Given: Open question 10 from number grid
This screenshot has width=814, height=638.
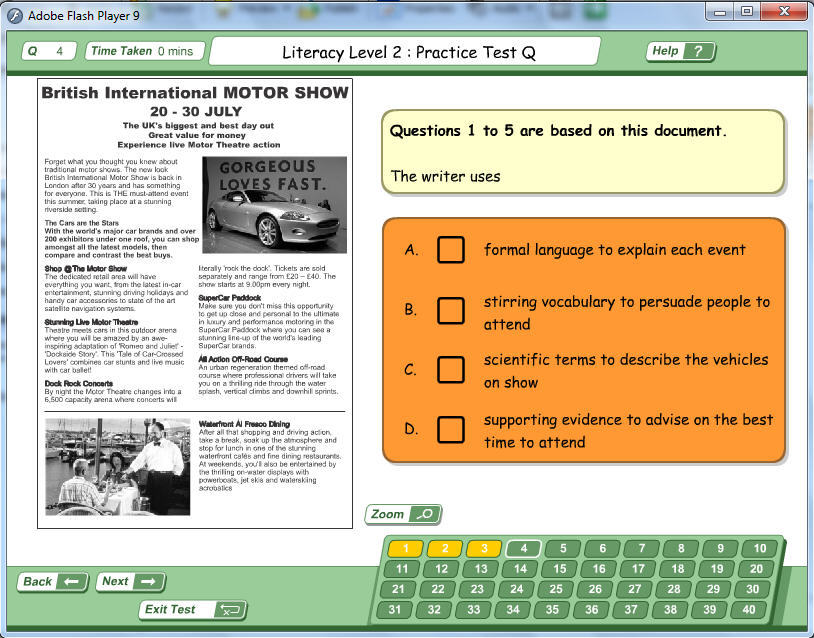Looking at the screenshot, I should click(760, 548).
